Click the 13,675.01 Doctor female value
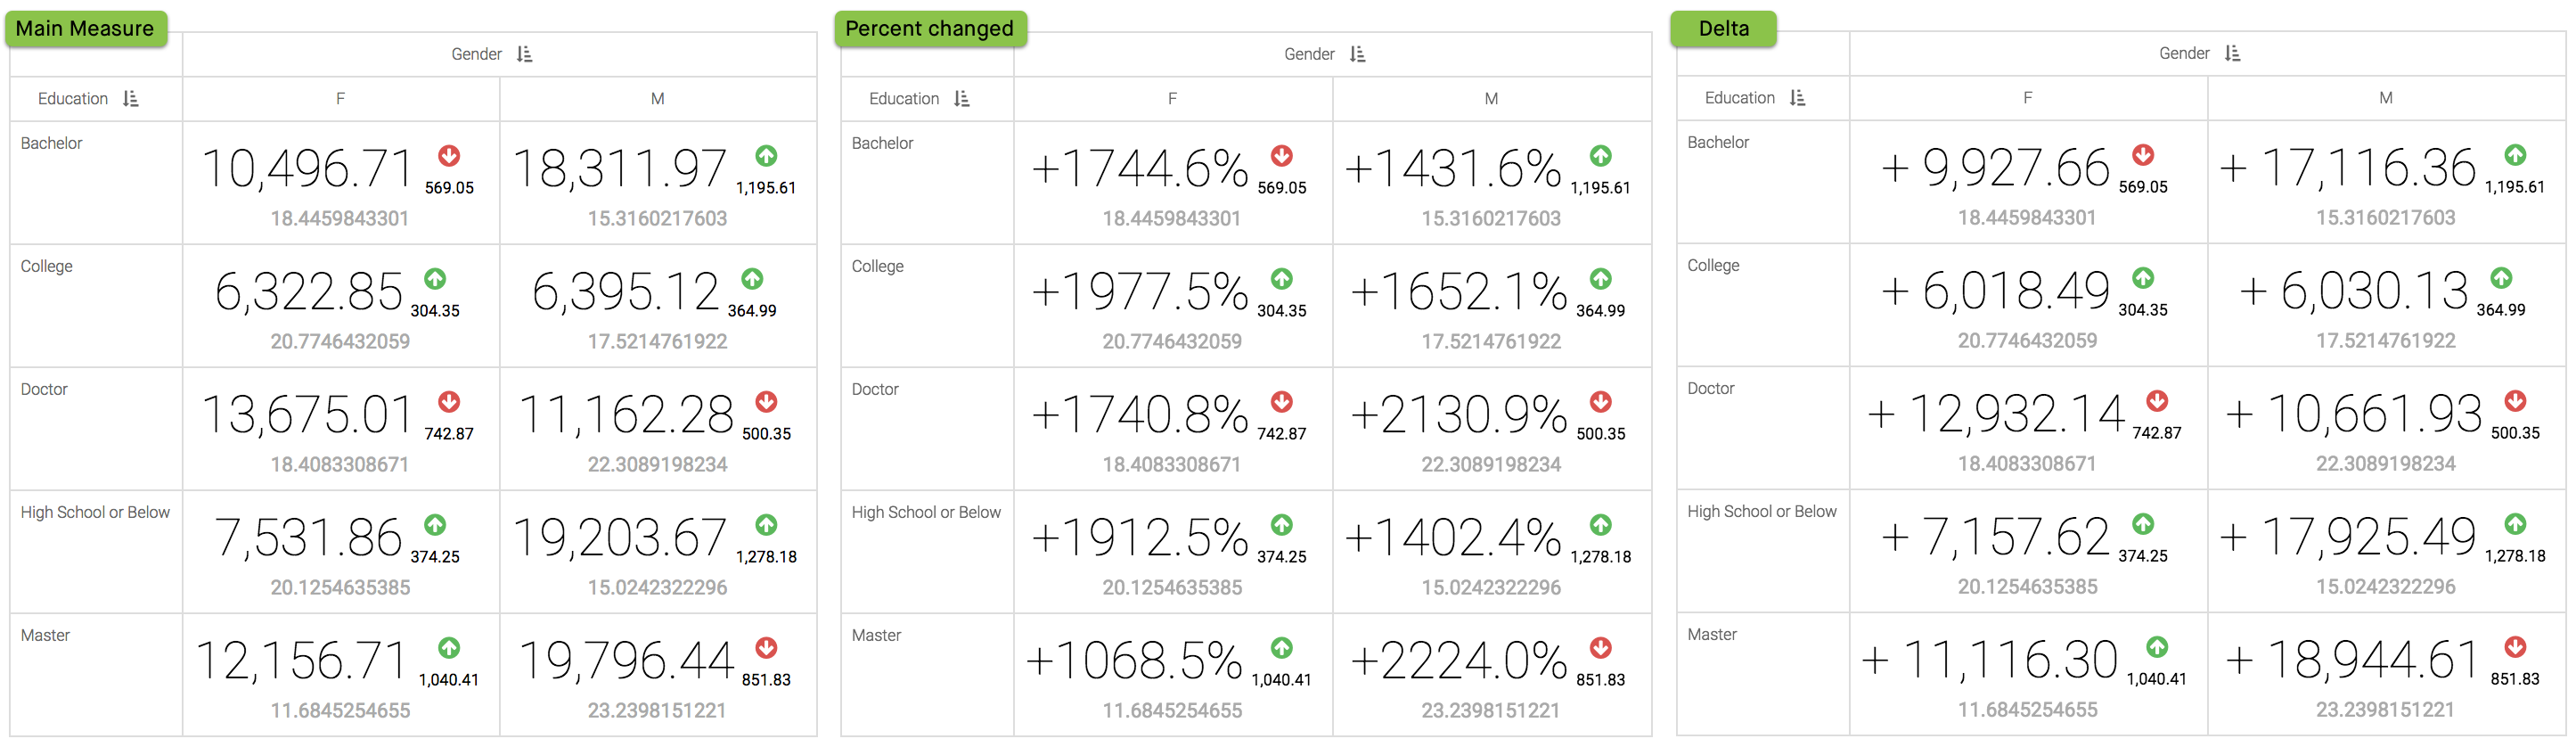2576x747 pixels. [307, 415]
